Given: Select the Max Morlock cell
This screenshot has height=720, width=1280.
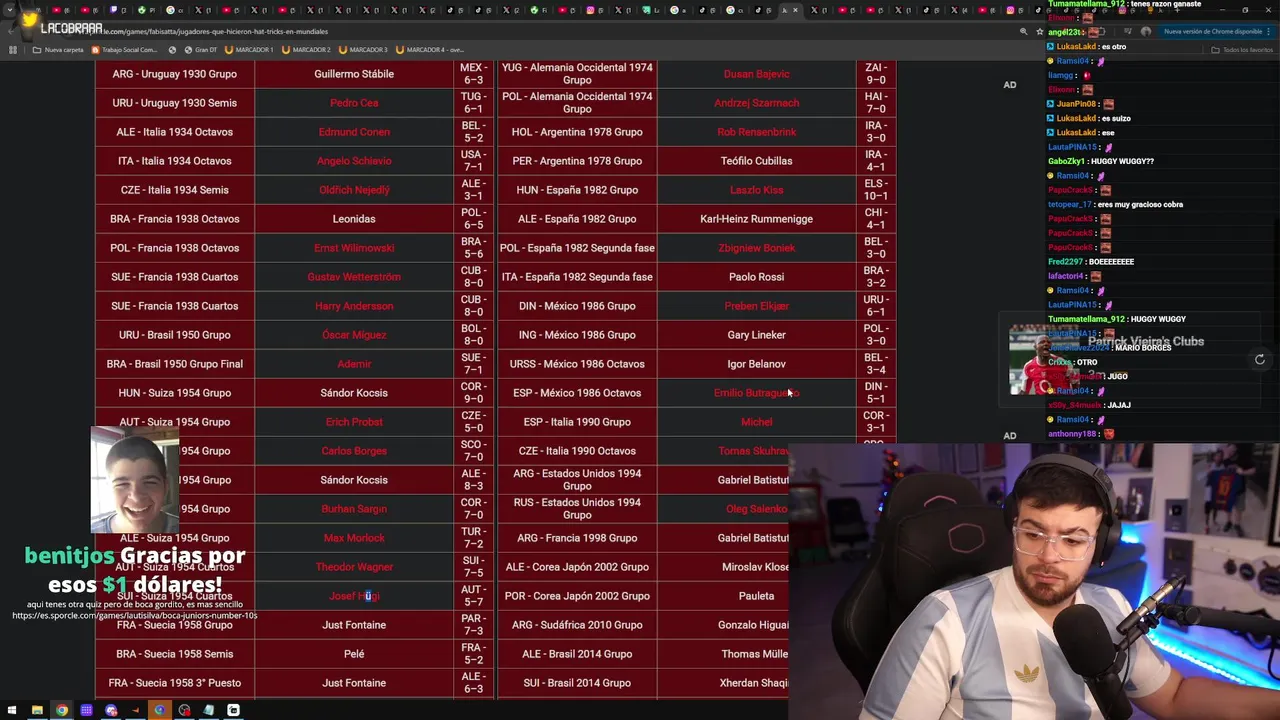Looking at the screenshot, I should point(354,538).
